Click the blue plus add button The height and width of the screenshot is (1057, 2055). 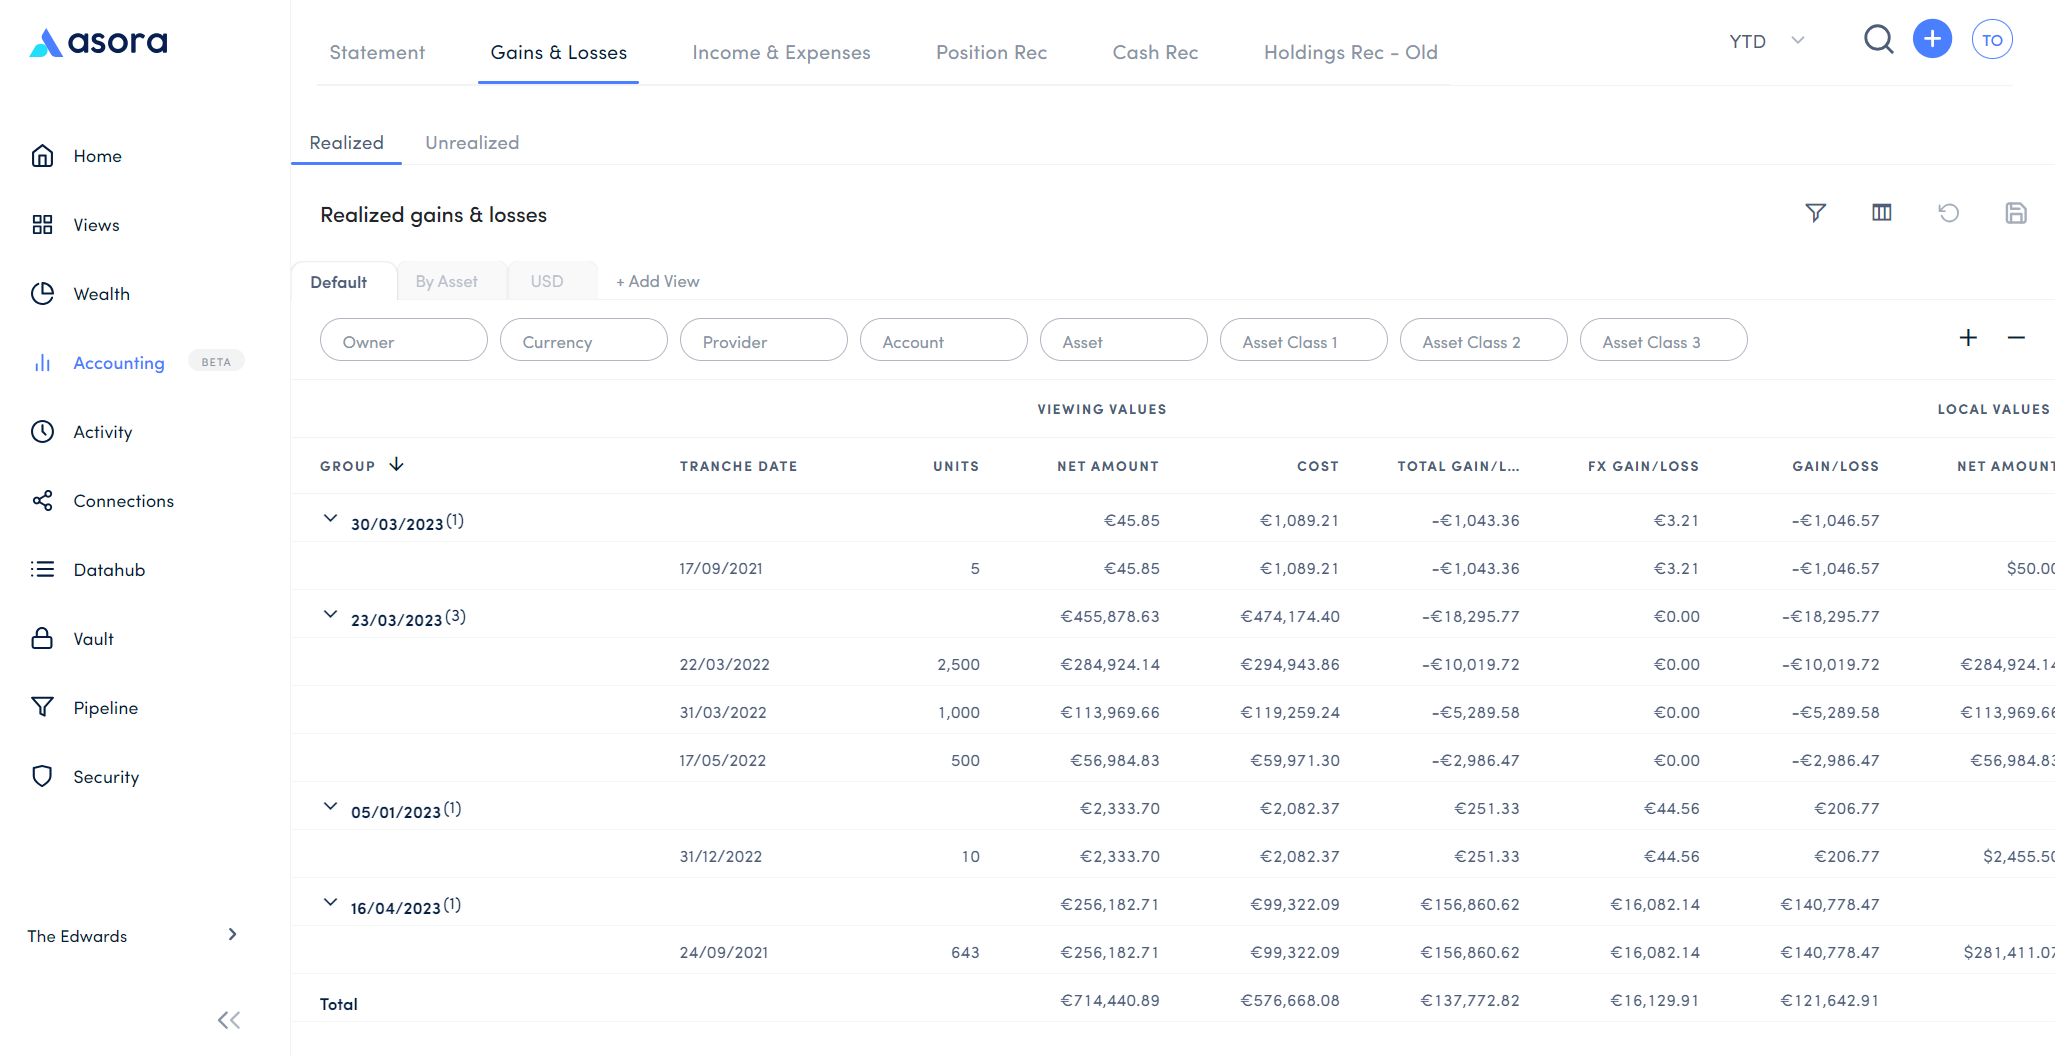click(x=1932, y=40)
